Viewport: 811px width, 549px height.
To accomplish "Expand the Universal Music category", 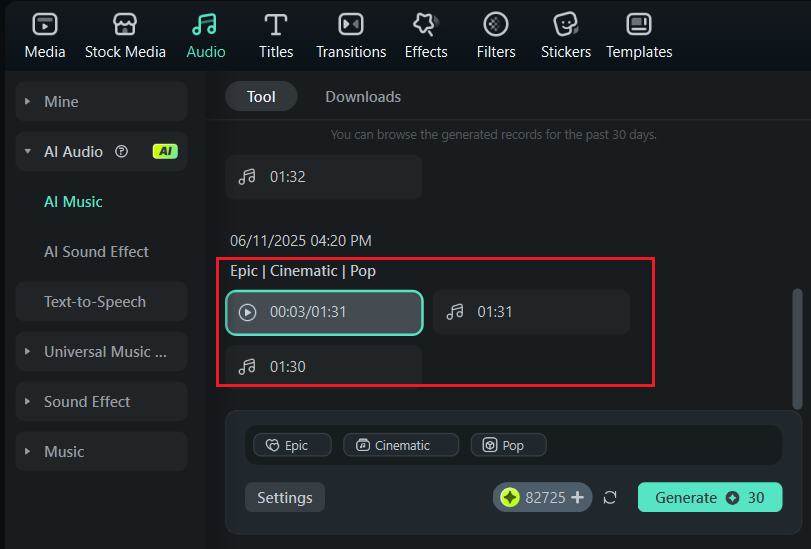I will (x=27, y=351).
